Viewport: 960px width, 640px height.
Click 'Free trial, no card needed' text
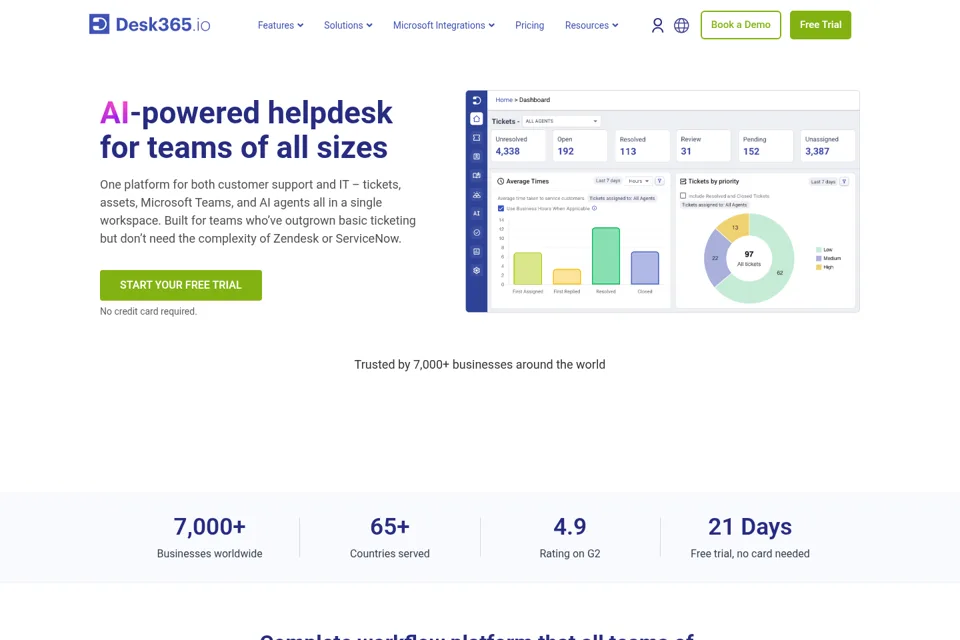click(750, 554)
